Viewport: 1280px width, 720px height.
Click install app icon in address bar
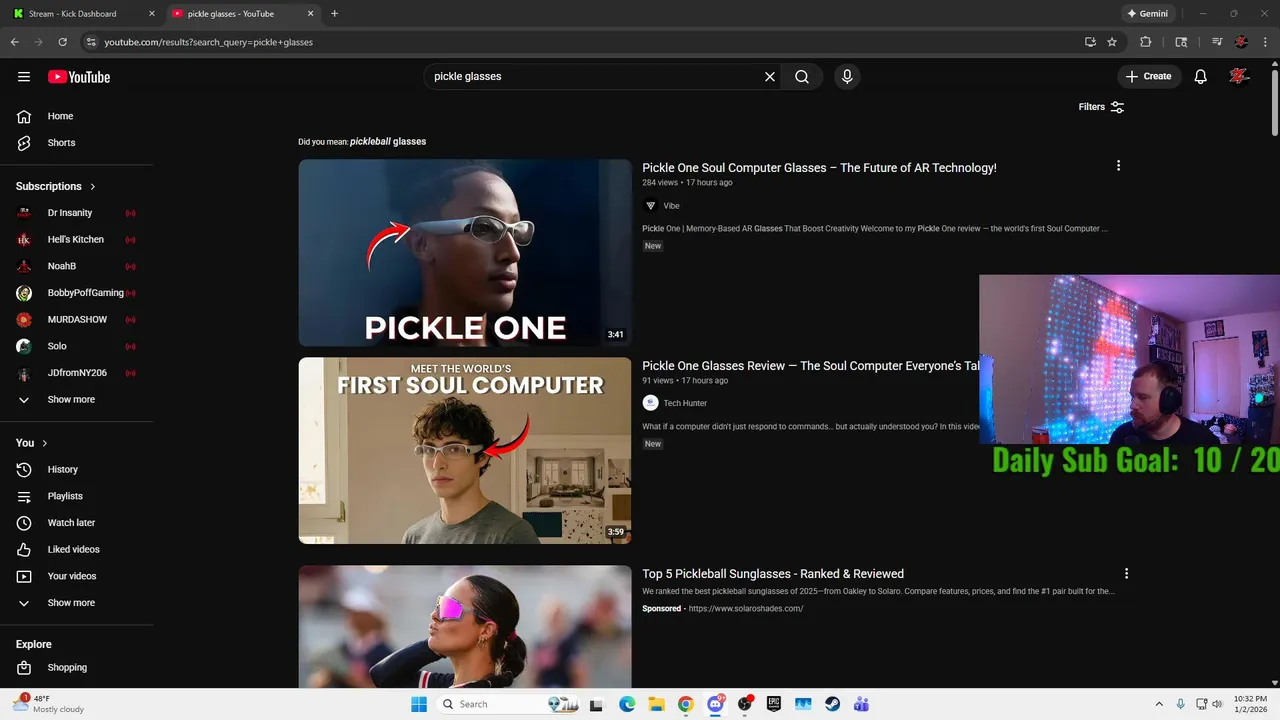pyautogui.click(x=1090, y=42)
